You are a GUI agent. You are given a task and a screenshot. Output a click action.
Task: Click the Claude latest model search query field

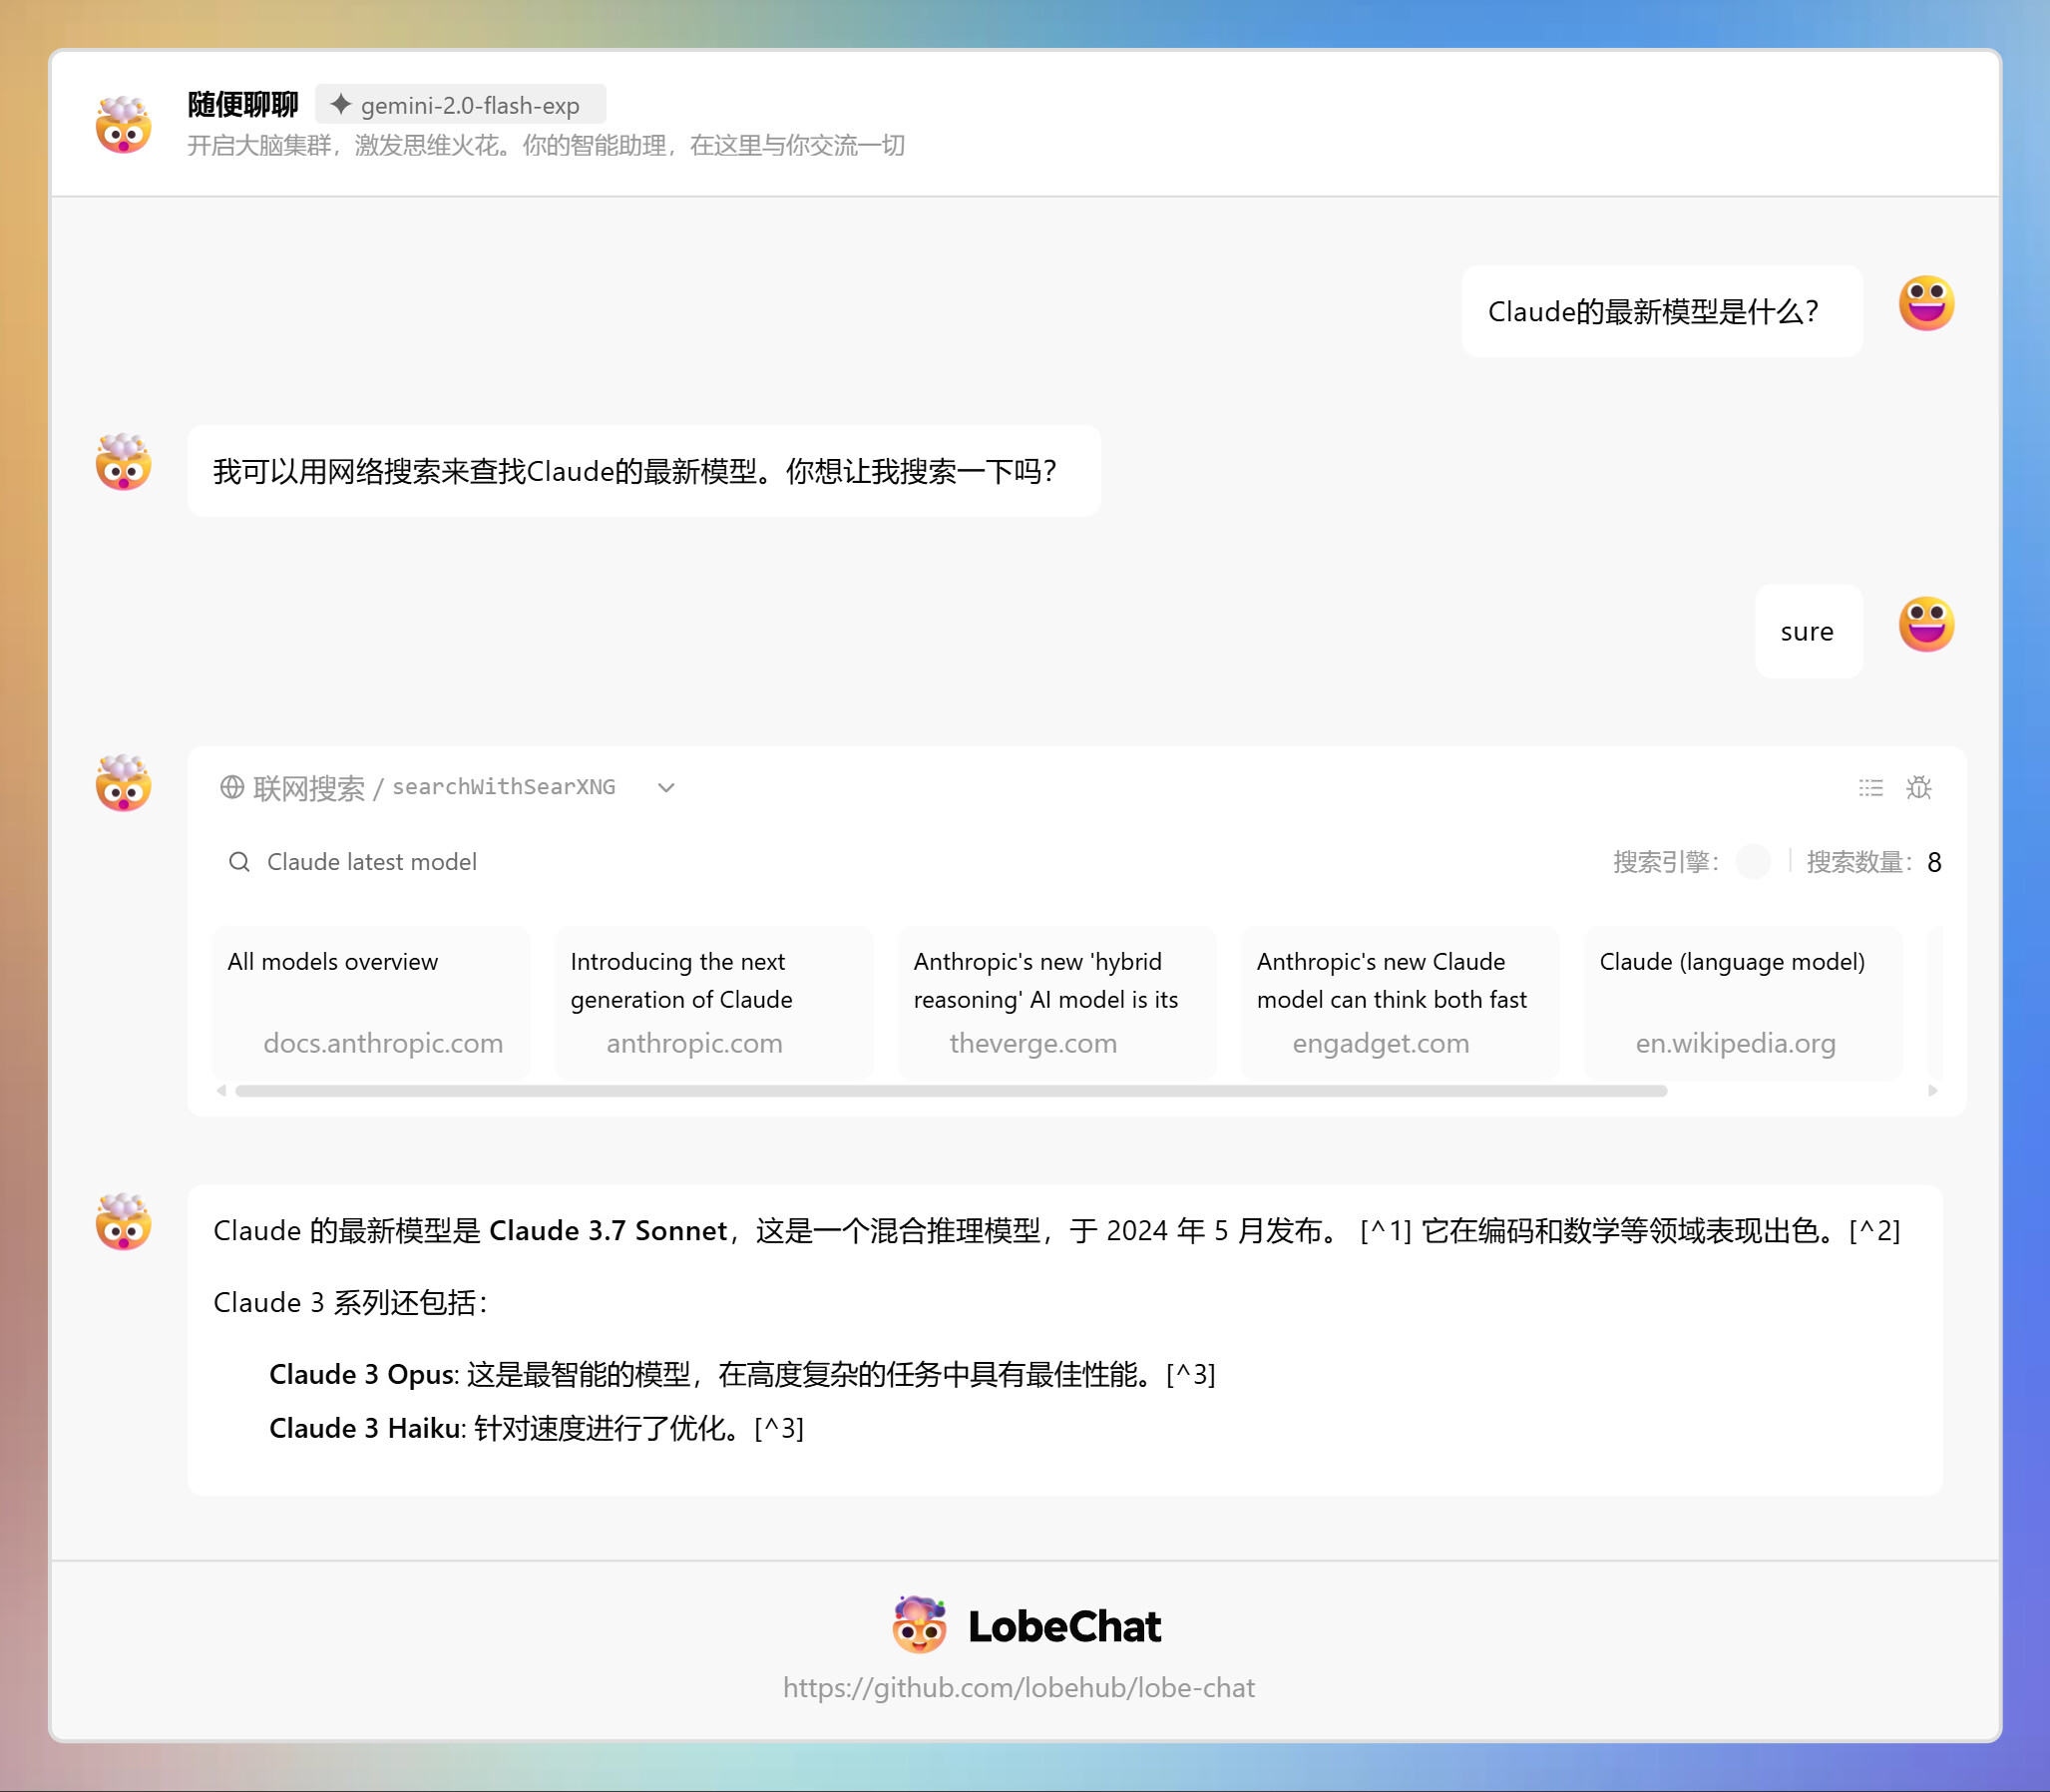click(372, 862)
